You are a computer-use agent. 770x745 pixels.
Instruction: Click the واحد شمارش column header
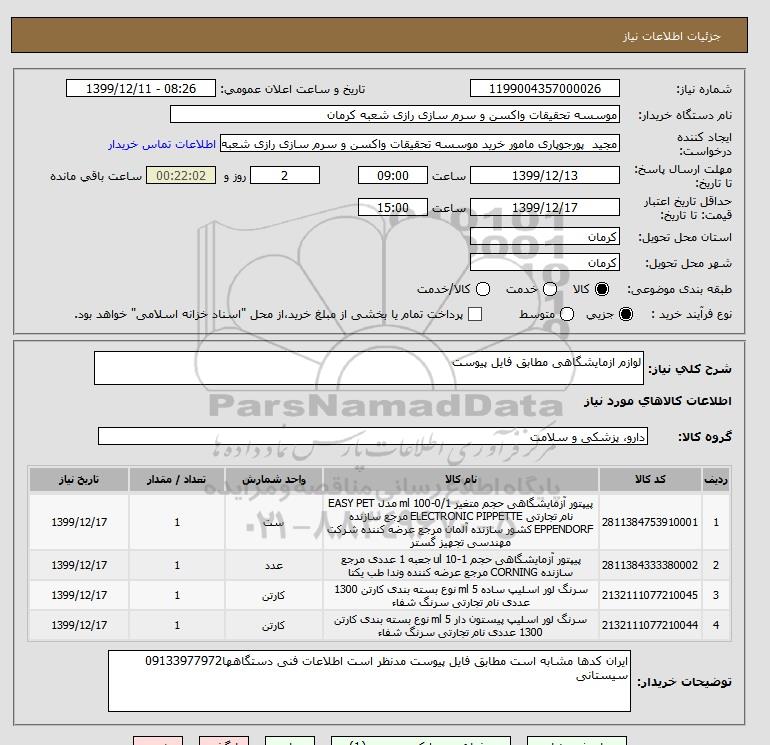[x=274, y=479]
